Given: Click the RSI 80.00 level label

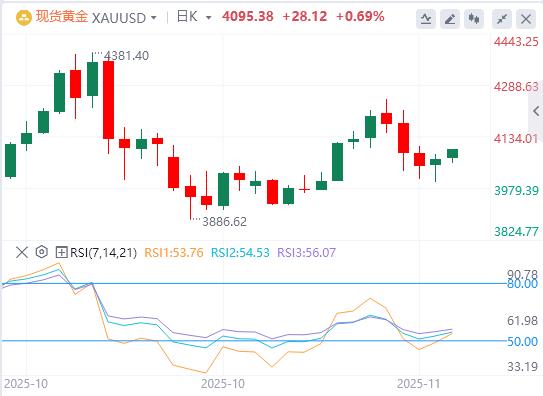Looking at the screenshot, I should click(523, 284).
